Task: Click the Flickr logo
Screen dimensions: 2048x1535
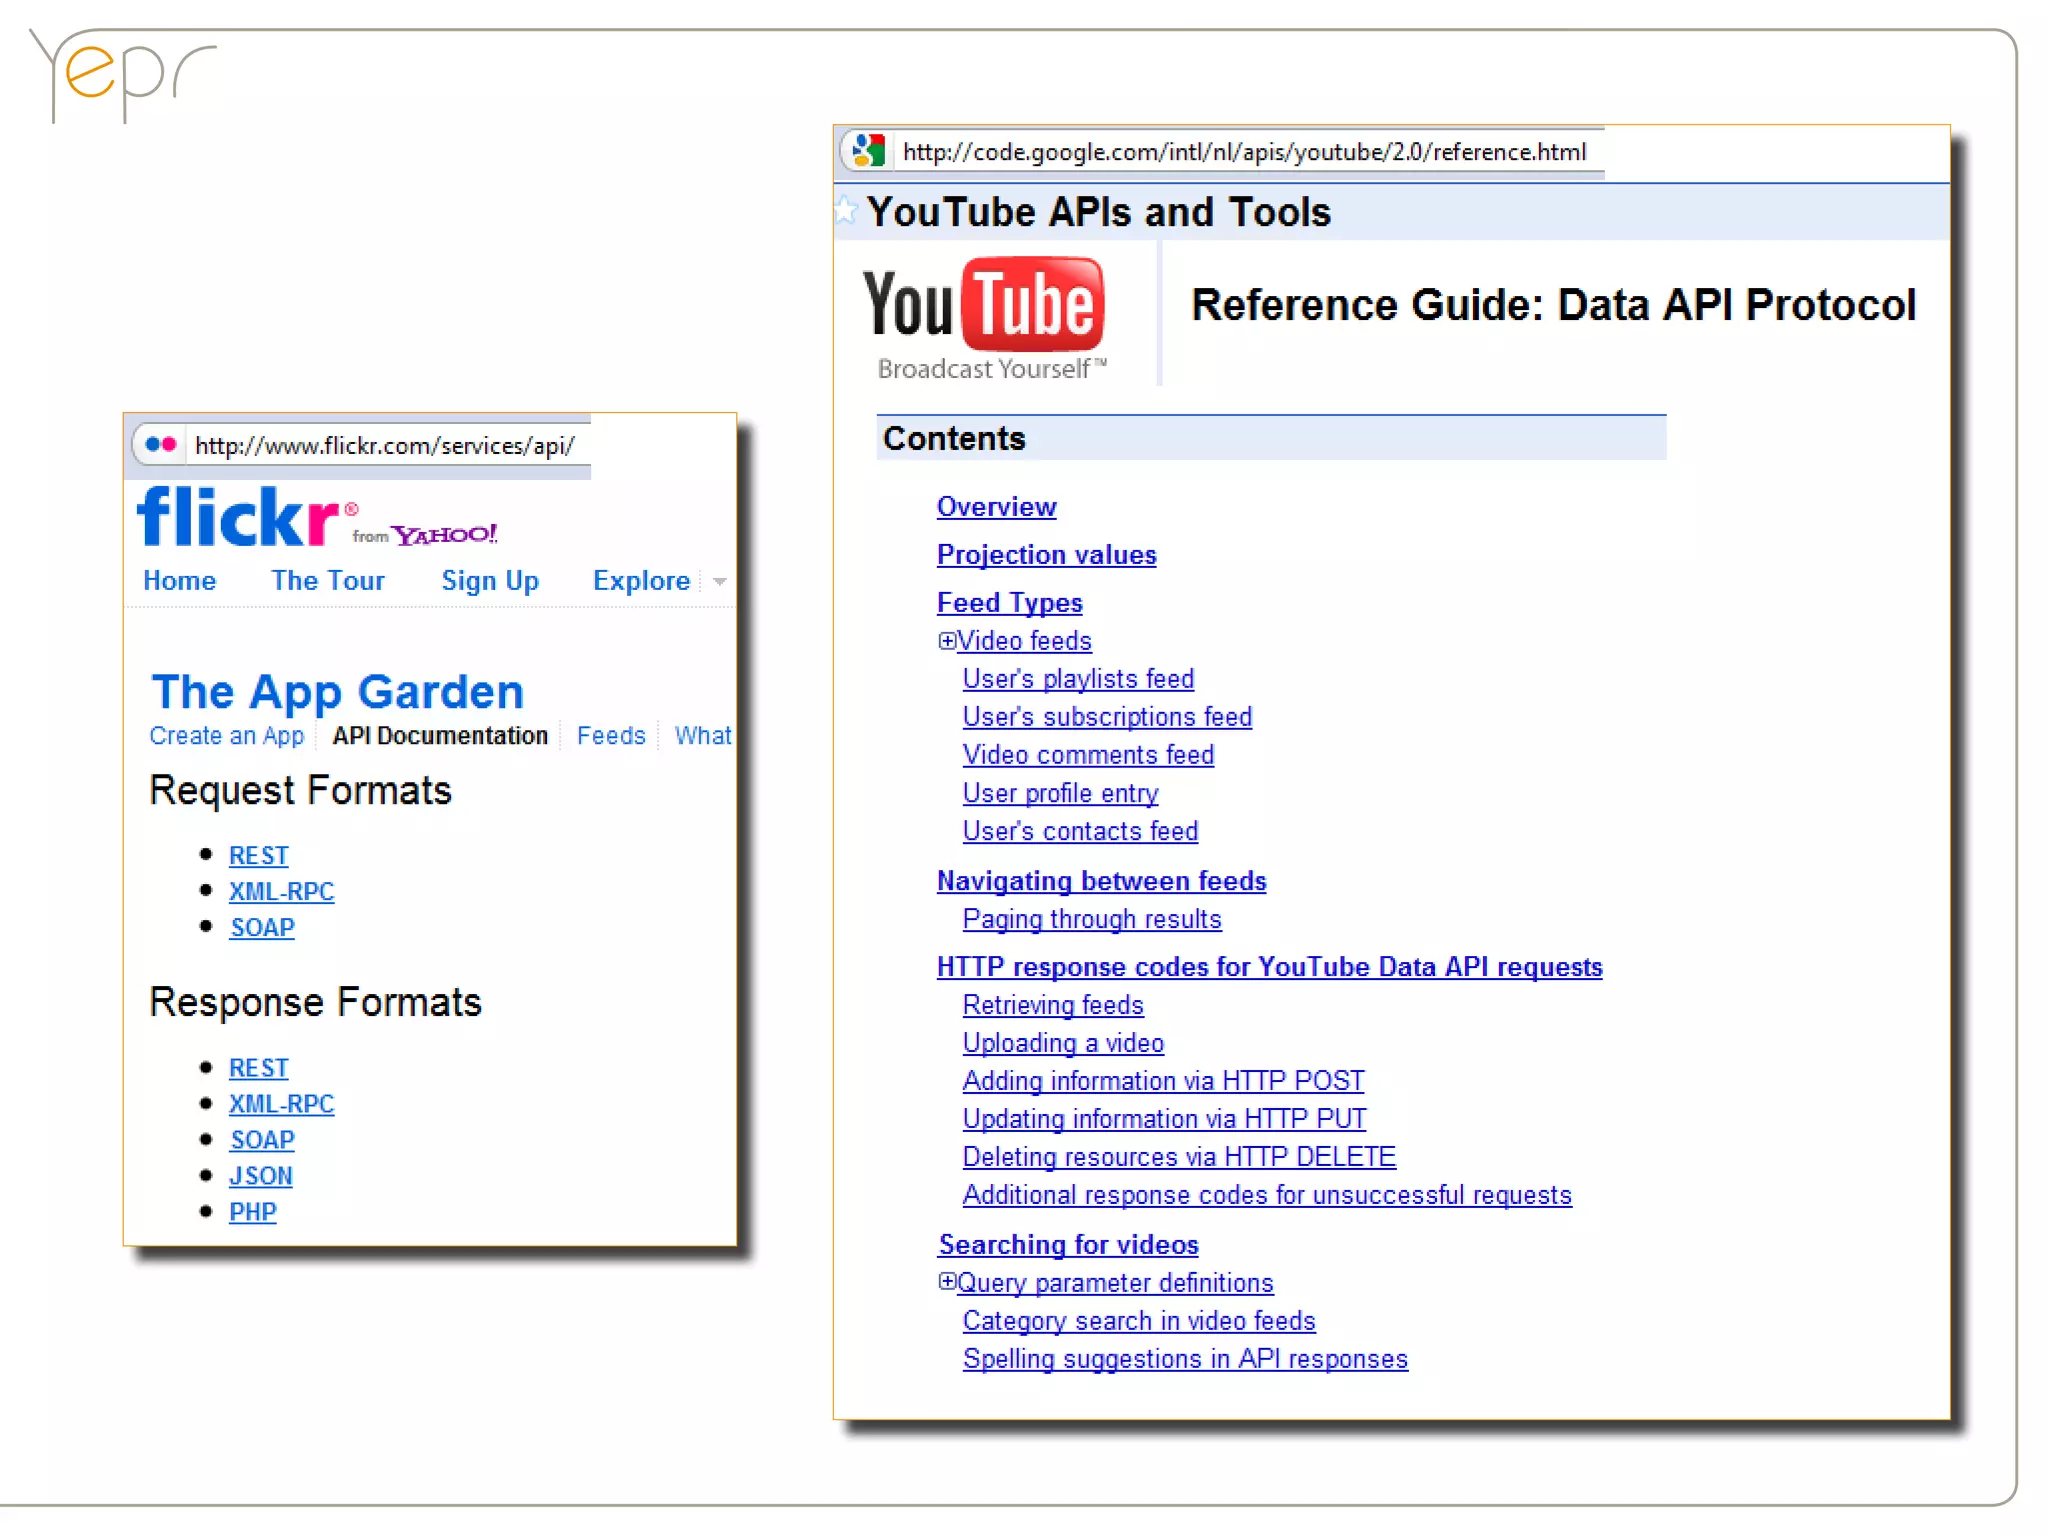Action: pos(240,517)
